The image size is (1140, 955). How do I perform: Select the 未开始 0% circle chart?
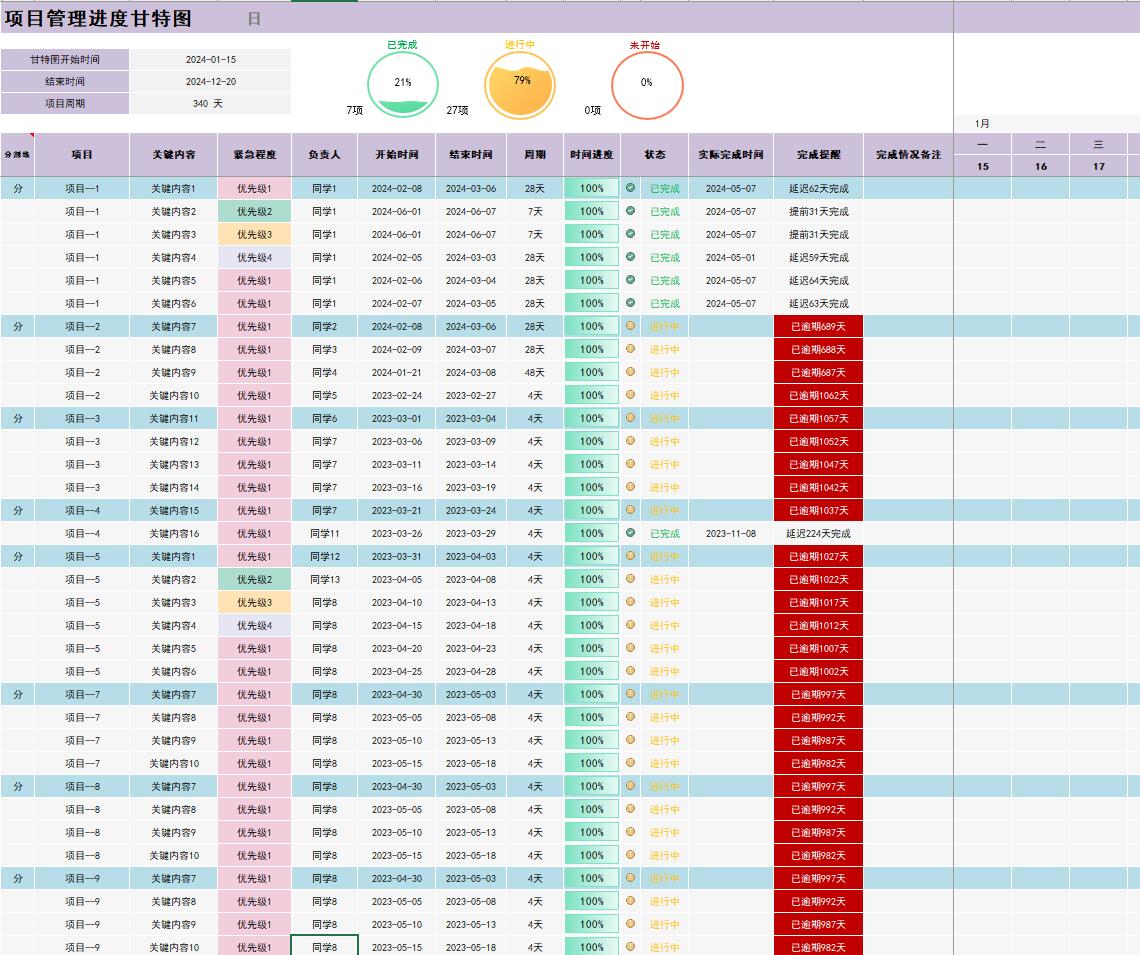(x=646, y=84)
